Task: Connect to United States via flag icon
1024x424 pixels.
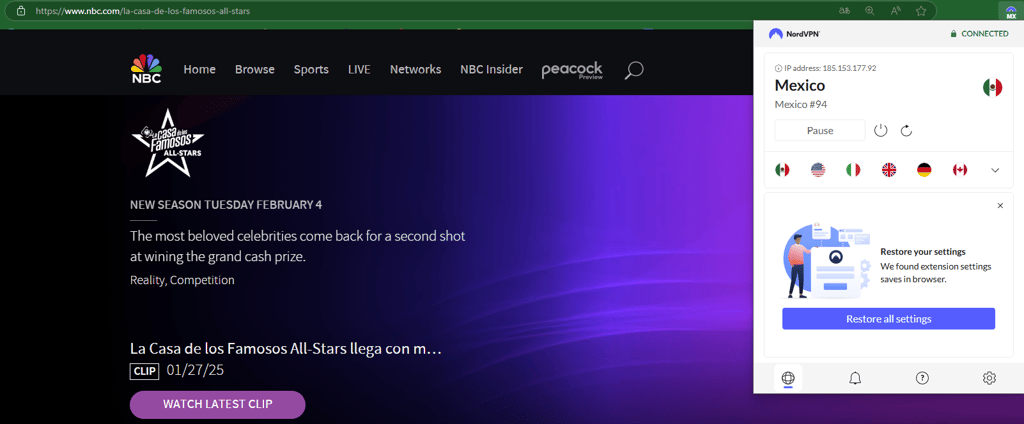Action: point(818,170)
